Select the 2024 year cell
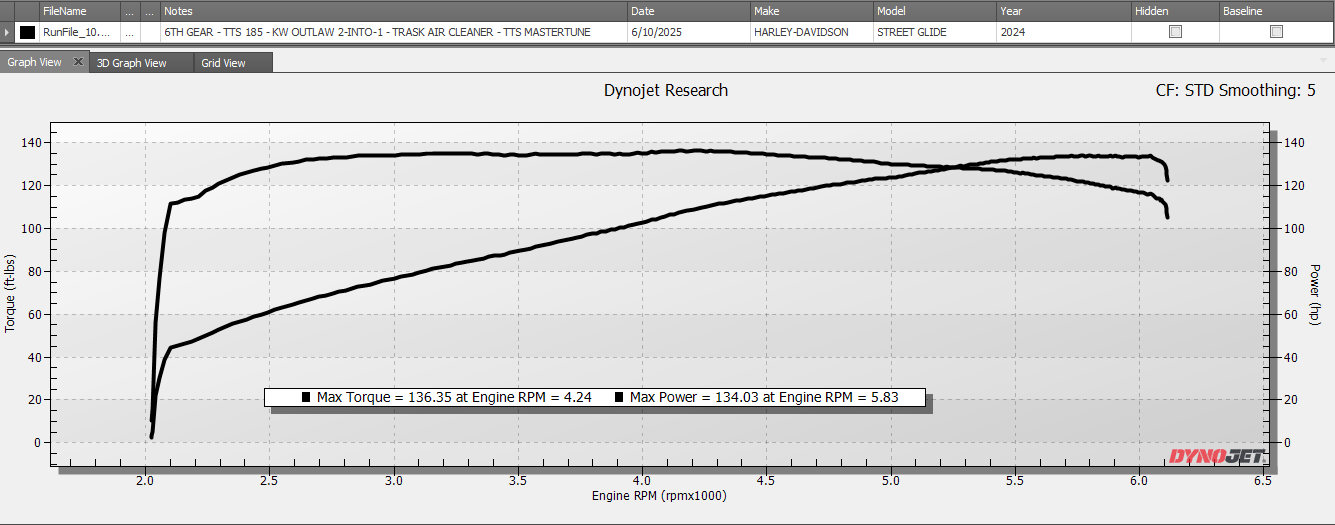 [1064, 32]
